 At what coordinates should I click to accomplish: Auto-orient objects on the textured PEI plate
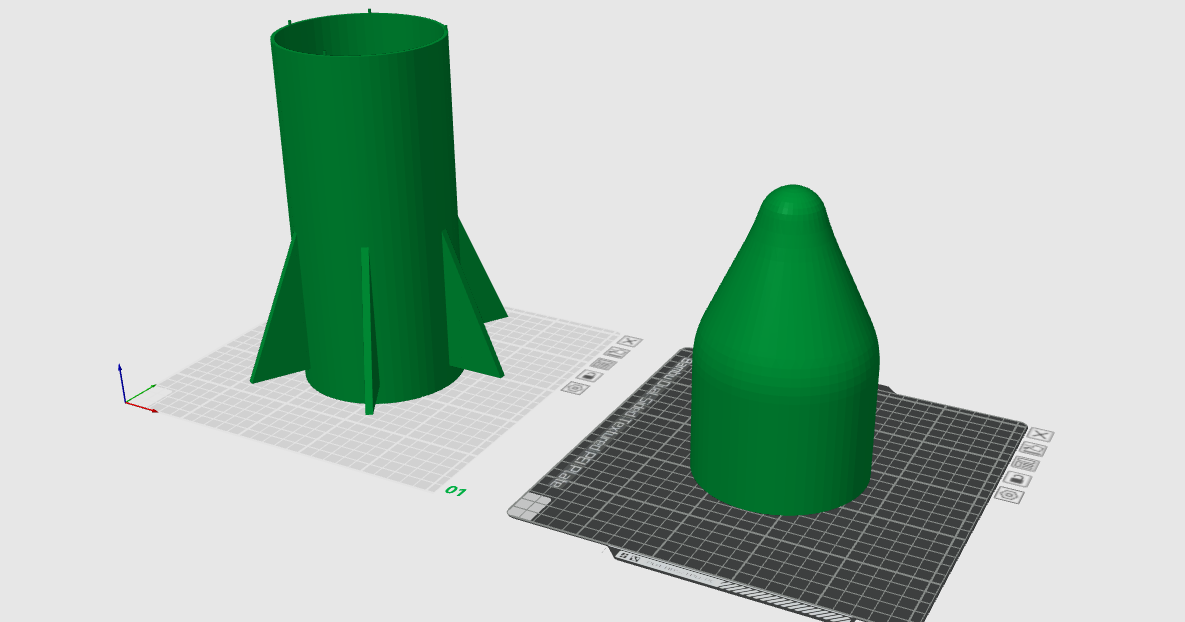pyautogui.click(x=1033, y=449)
